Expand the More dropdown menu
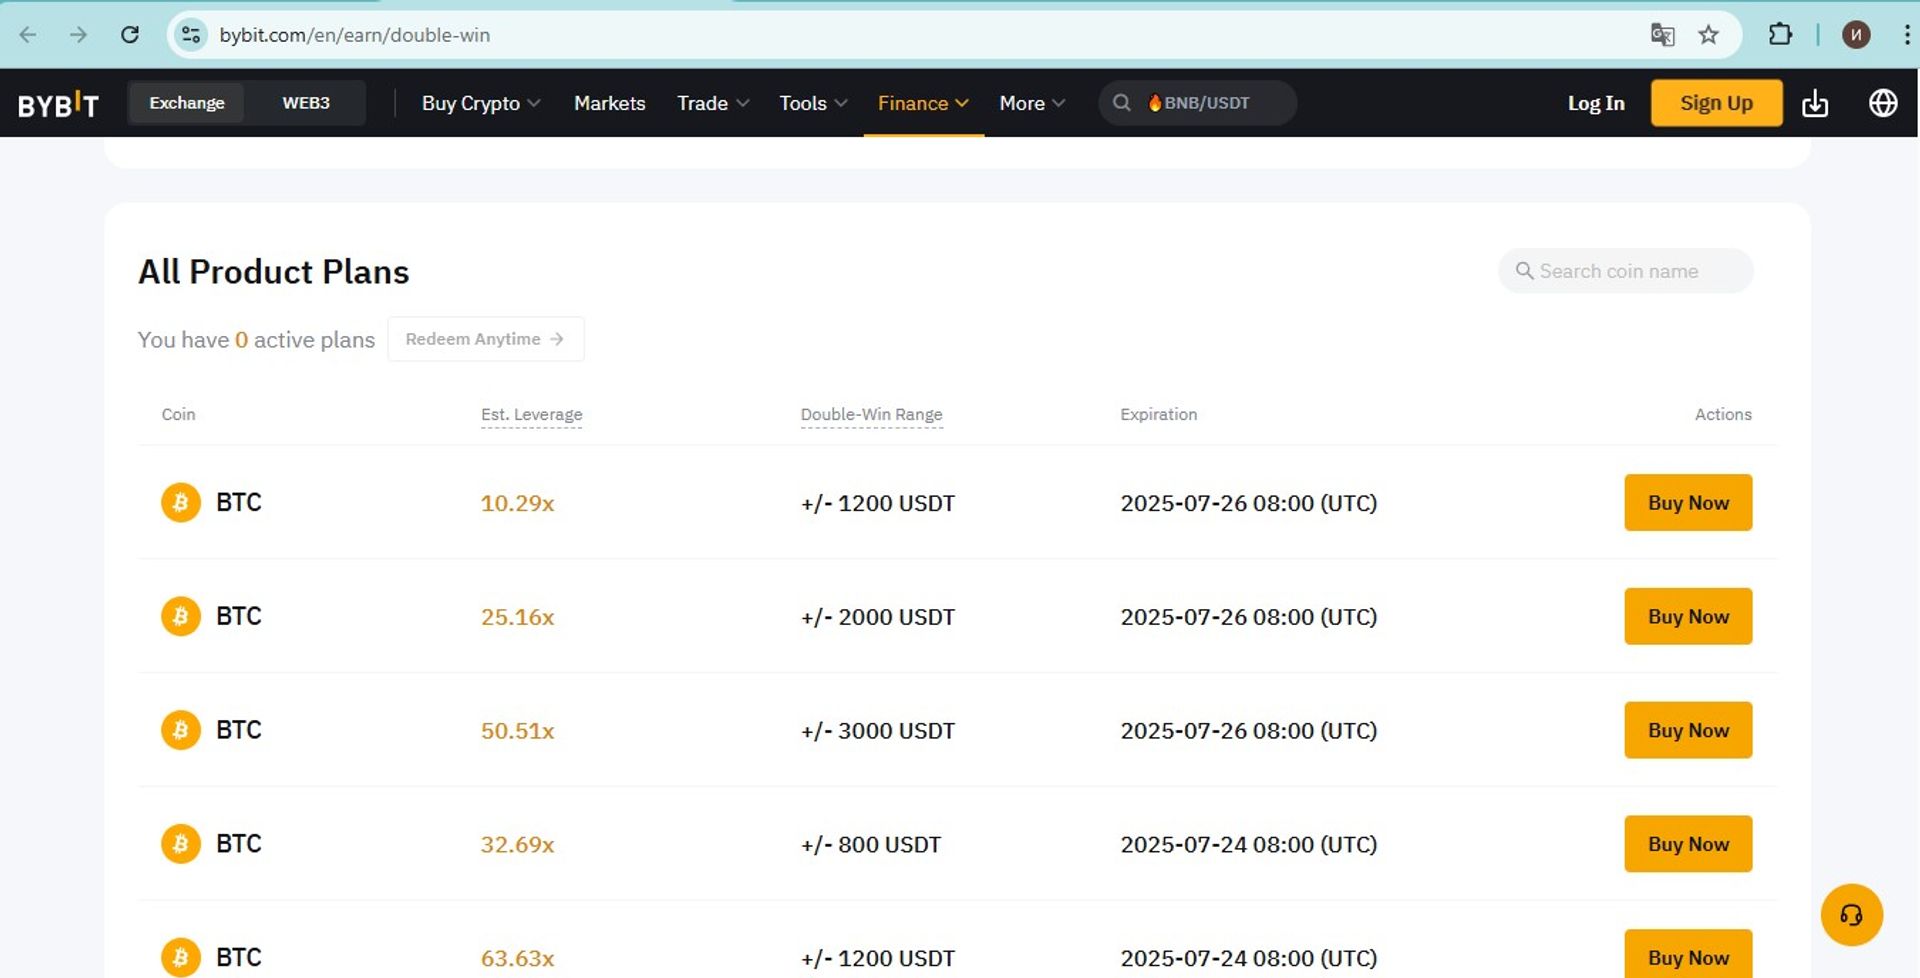 point(1032,103)
